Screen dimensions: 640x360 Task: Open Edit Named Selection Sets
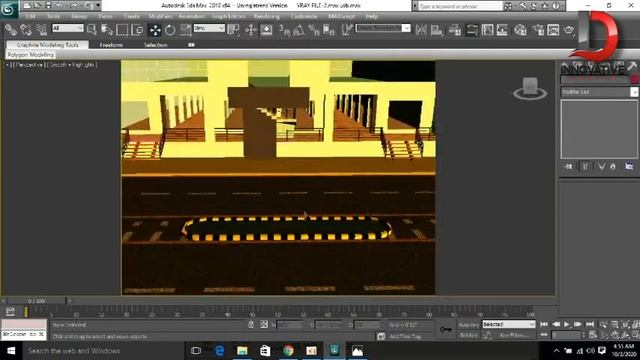click(x=347, y=30)
